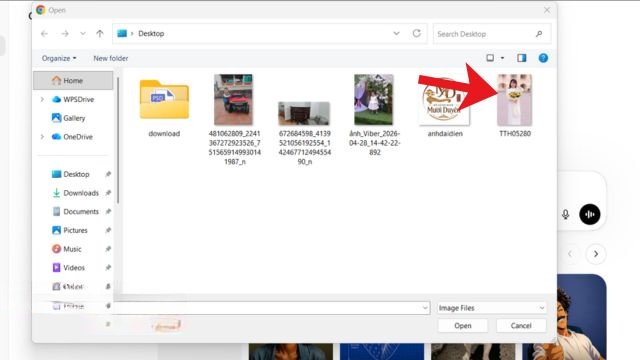
Task: Select the TTH05280 image thumbnail
Action: [x=515, y=100]
